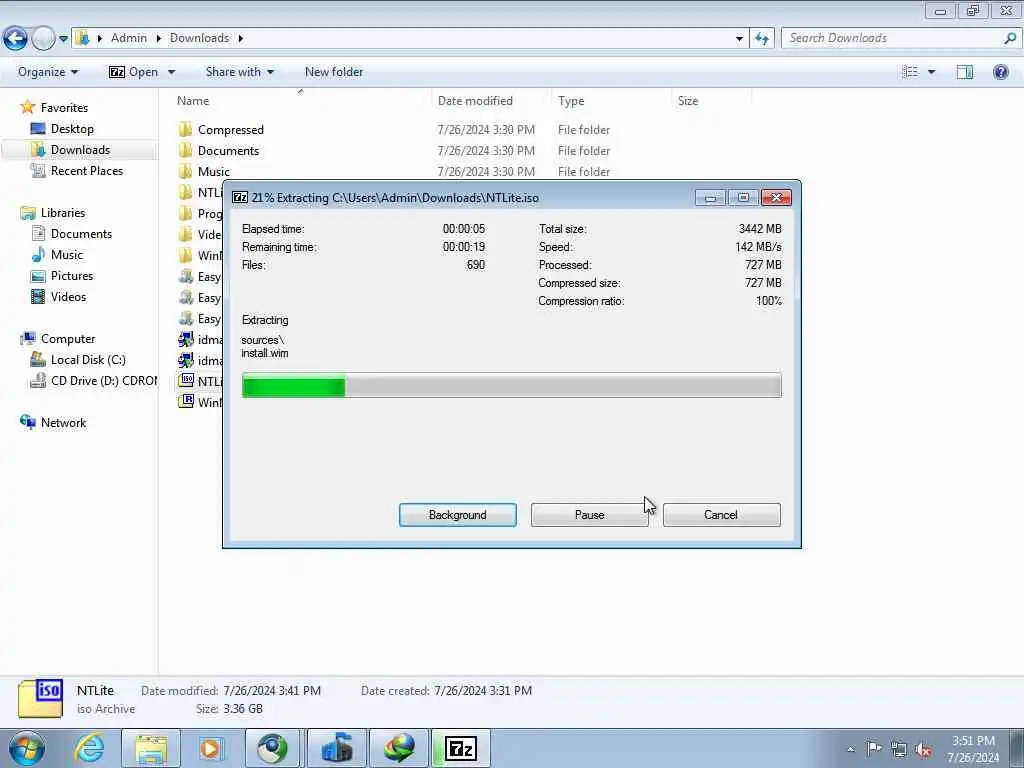The image size is (1024, 768).
Task: Open Windows Explorer taskbar icon
Action: 152,748
